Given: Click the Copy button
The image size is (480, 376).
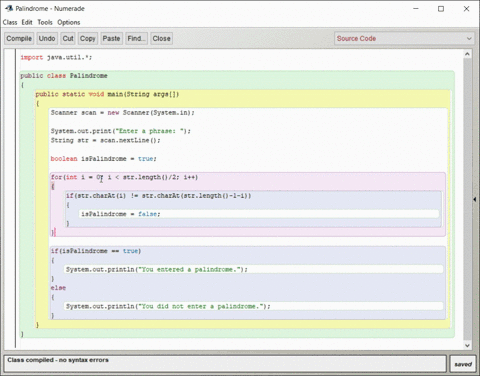Looking at the screenshot, I should pyautogui.click(x=88, y=39).
